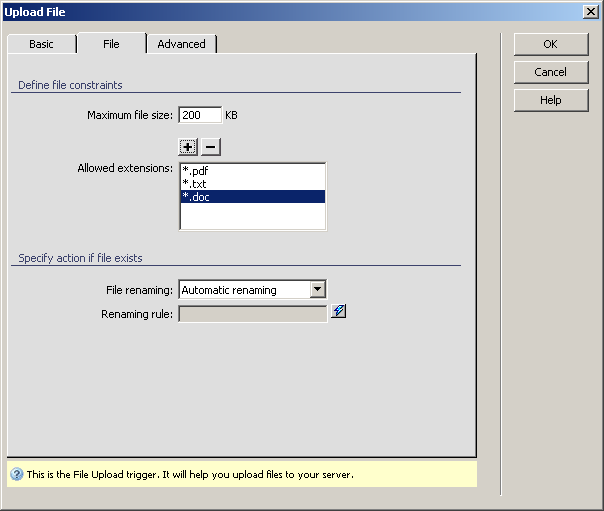Click the blue question mark icon in the hint bar
This screenshot has width=604, height=511.
click(17, 474)
